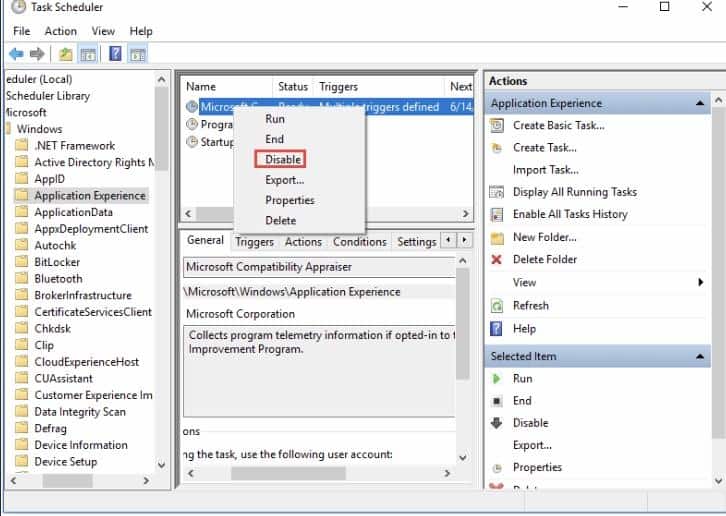Choose End in the context menu
The height and width of the screenshot is (516, 726).
(274, 139)
